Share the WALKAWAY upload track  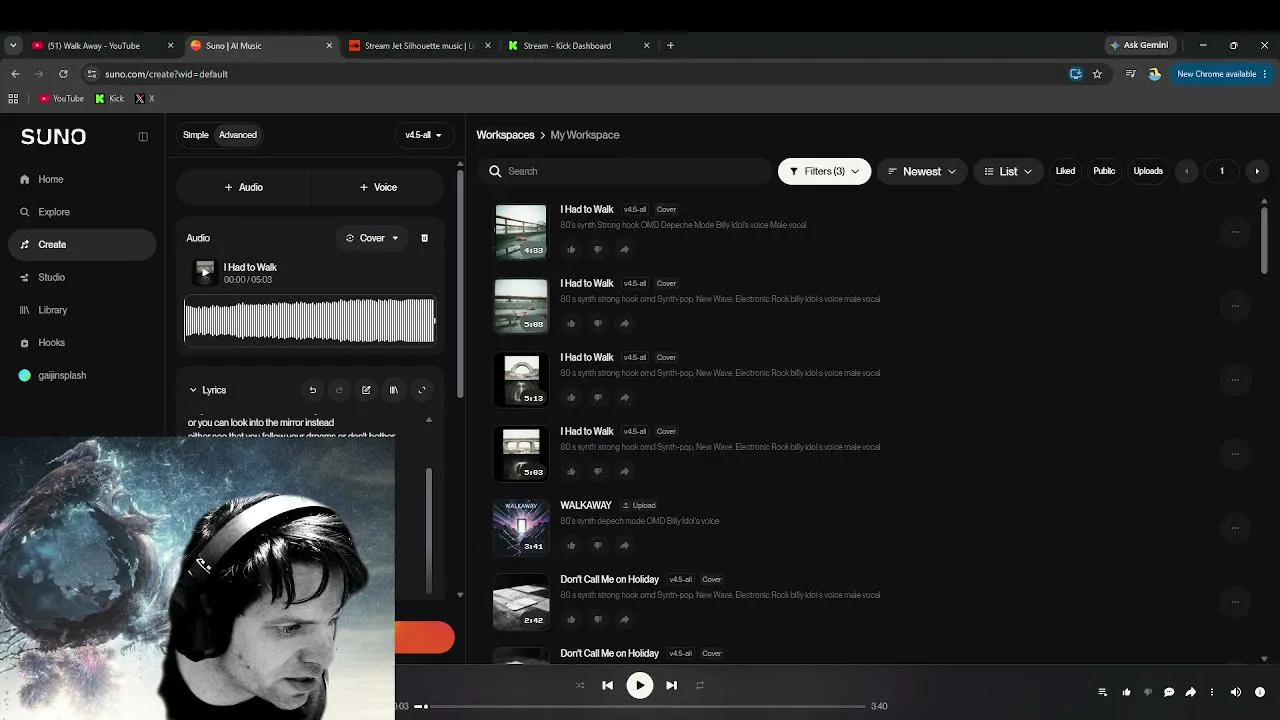[625, 545]
